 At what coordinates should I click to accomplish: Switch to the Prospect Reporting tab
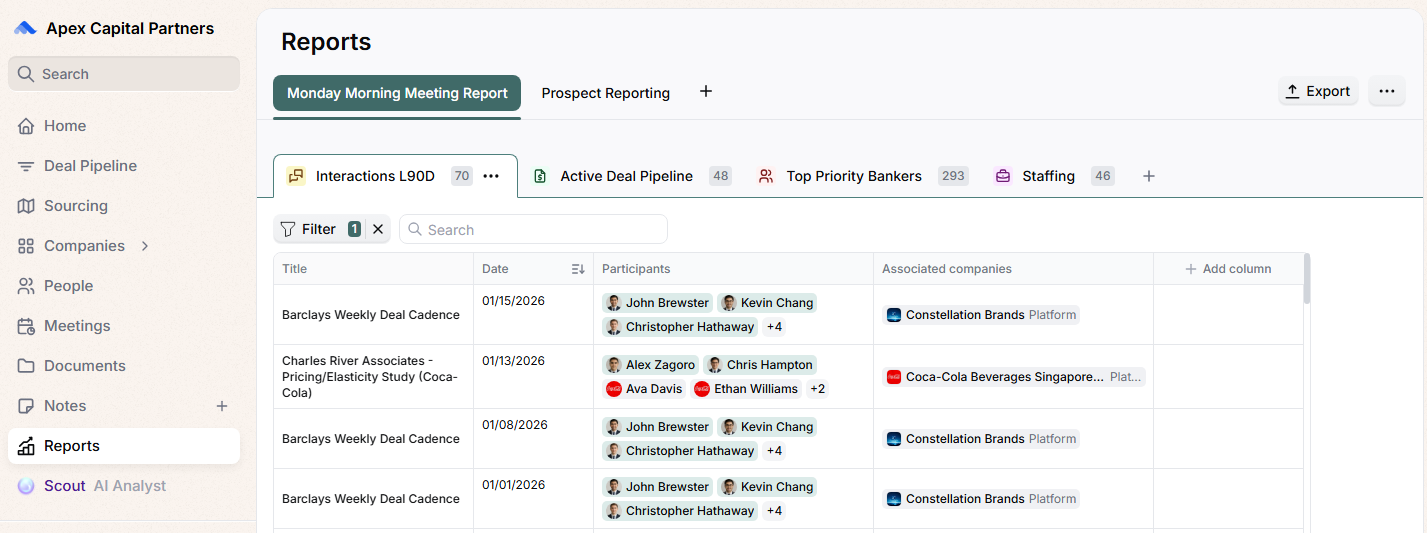coord(606,93)
